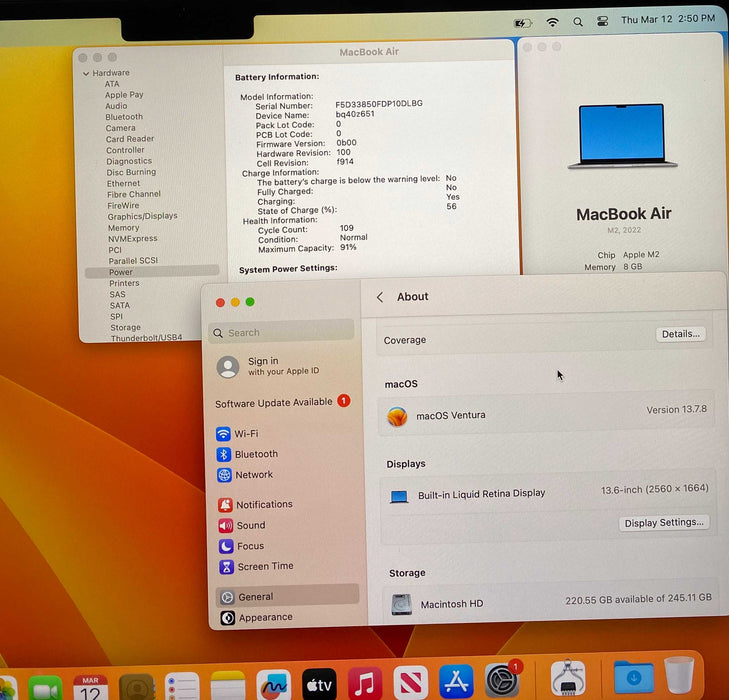
Task: Select Storage in System Information sidebar
Action: (125, 328)
